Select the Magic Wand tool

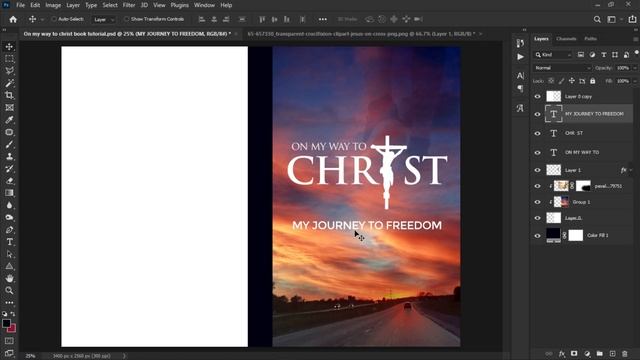pos(9,83)
